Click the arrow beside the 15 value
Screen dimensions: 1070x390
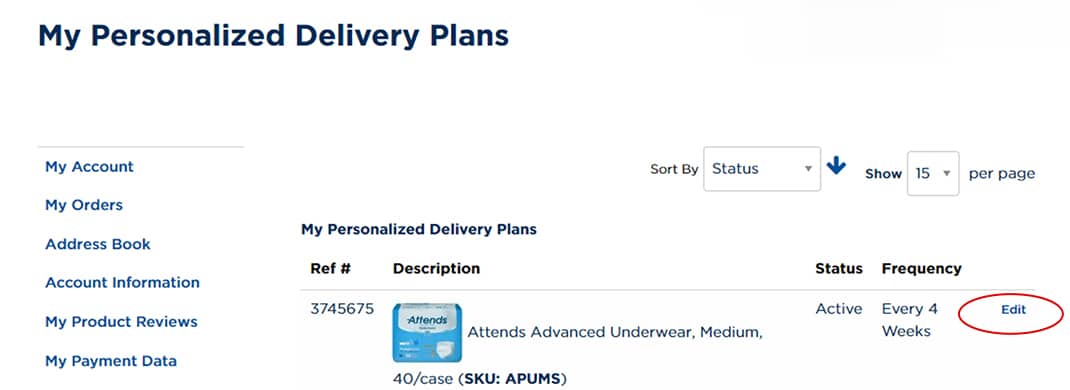pyautogui.click(x=946, y=173)
